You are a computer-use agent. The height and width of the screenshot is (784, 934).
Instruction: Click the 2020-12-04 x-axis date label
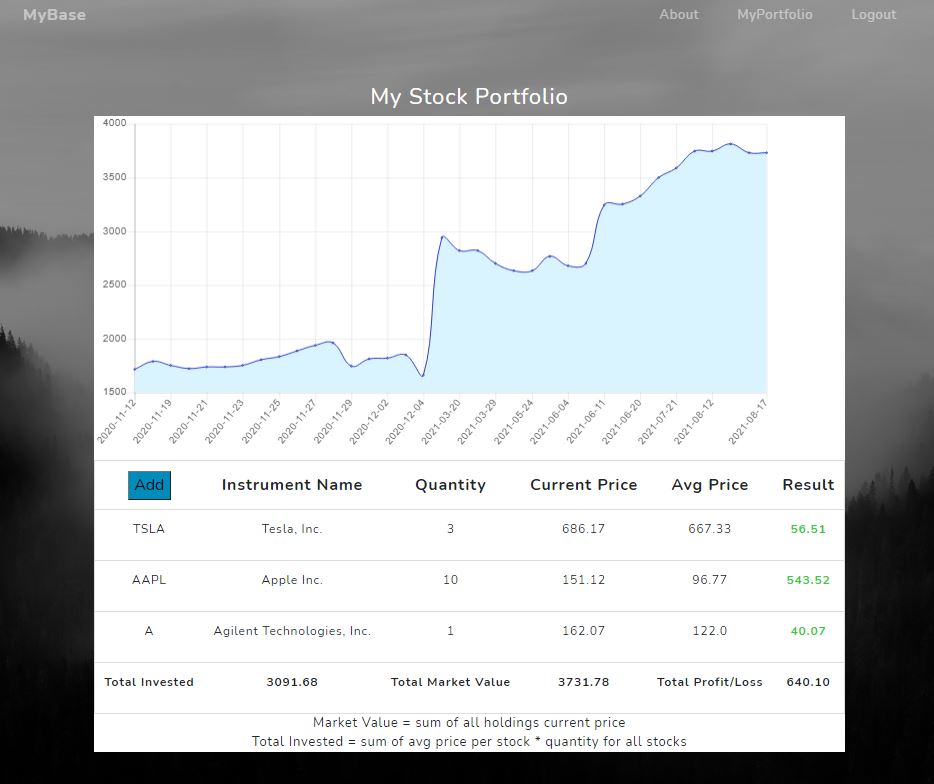click(405, 422)
